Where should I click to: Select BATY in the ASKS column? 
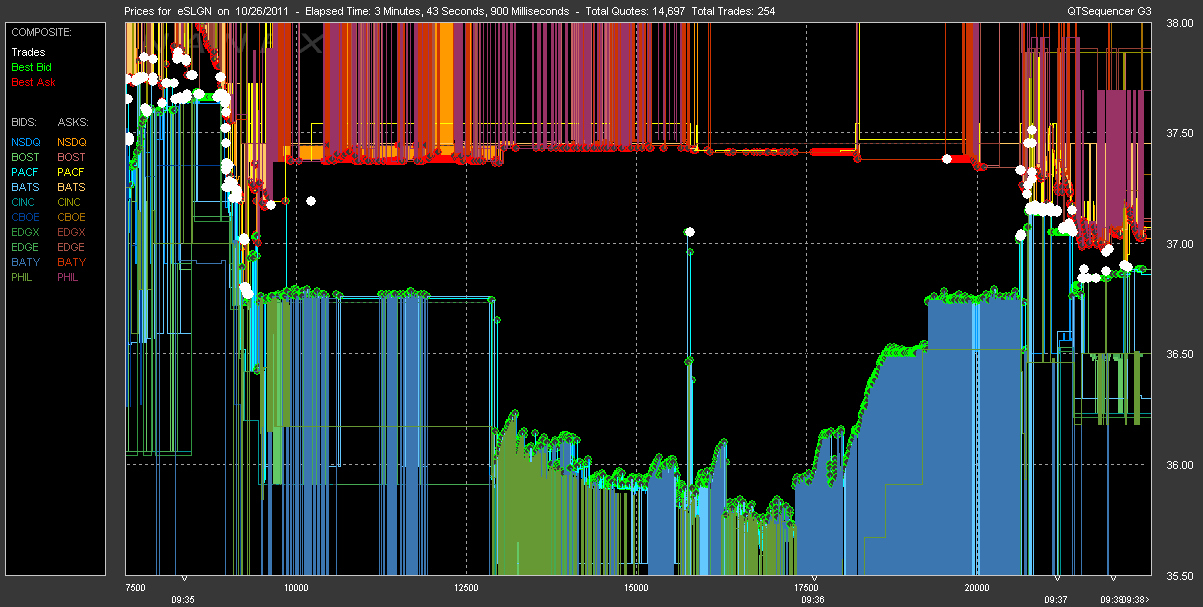click(x=72, y=262)
